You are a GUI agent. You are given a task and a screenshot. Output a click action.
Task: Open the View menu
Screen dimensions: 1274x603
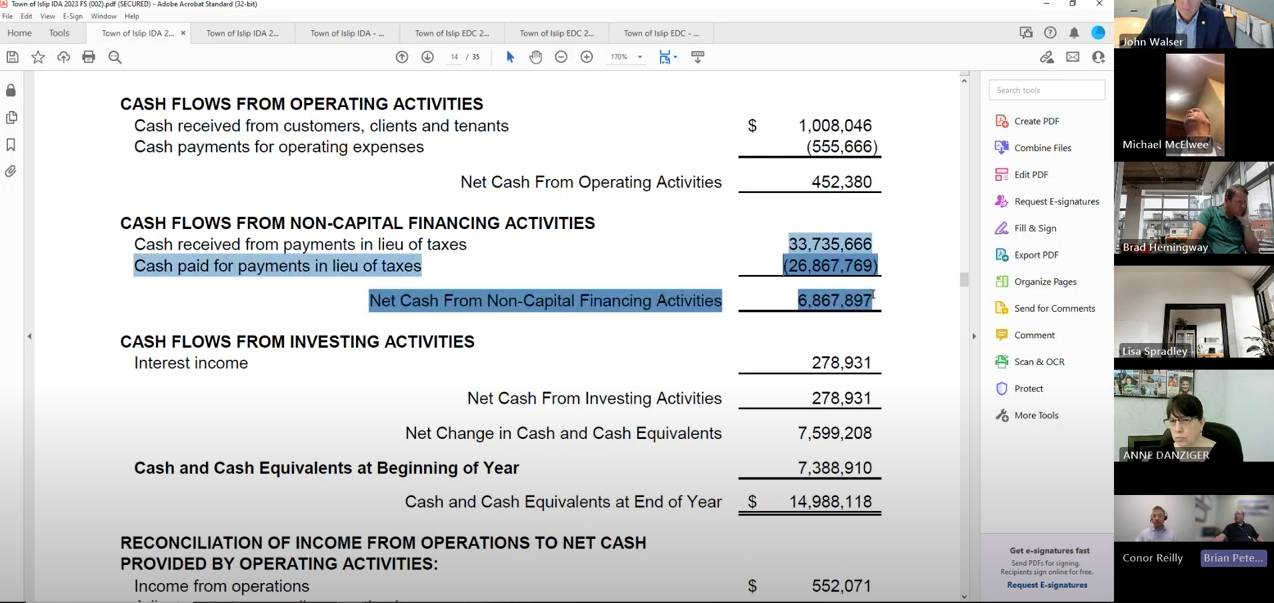click(x=47, y=16)
